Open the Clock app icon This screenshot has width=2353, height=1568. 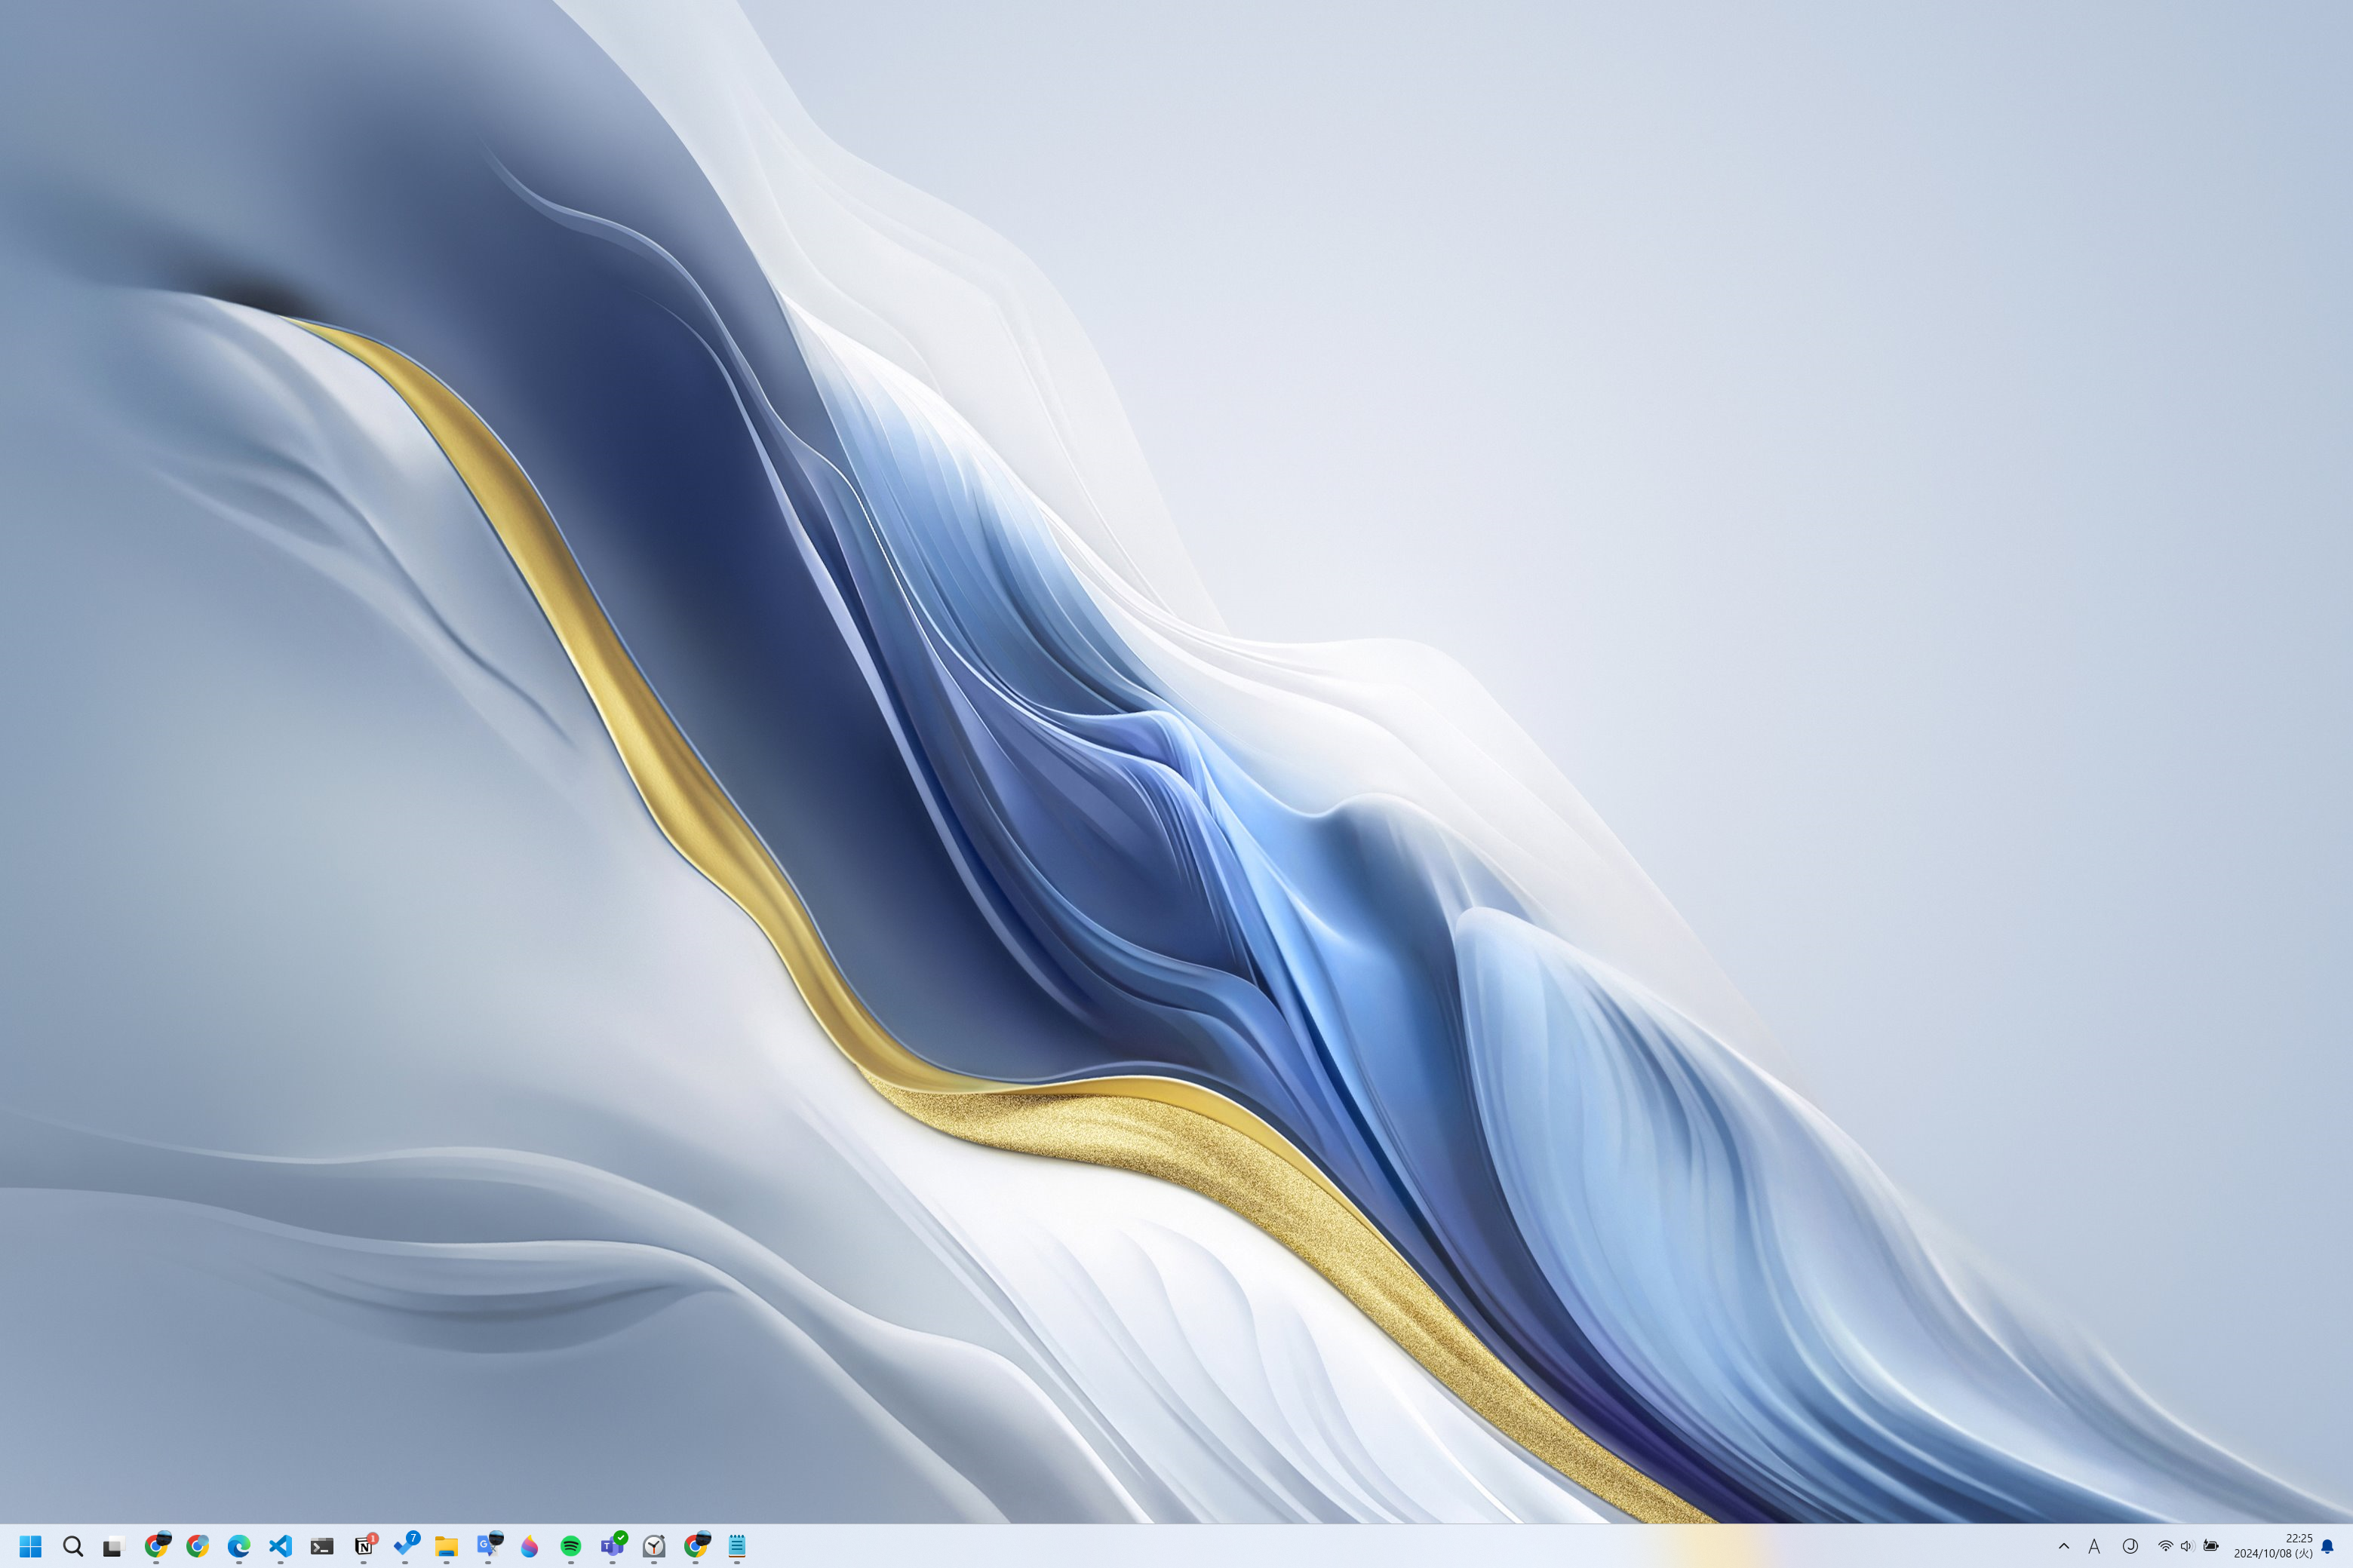653,1546
